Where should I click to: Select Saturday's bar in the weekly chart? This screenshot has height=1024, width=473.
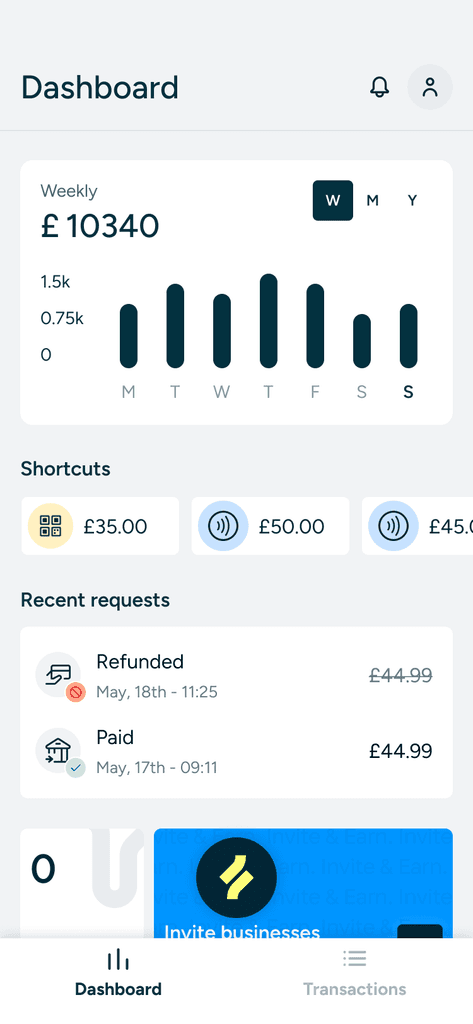click(x=362, y=341)
